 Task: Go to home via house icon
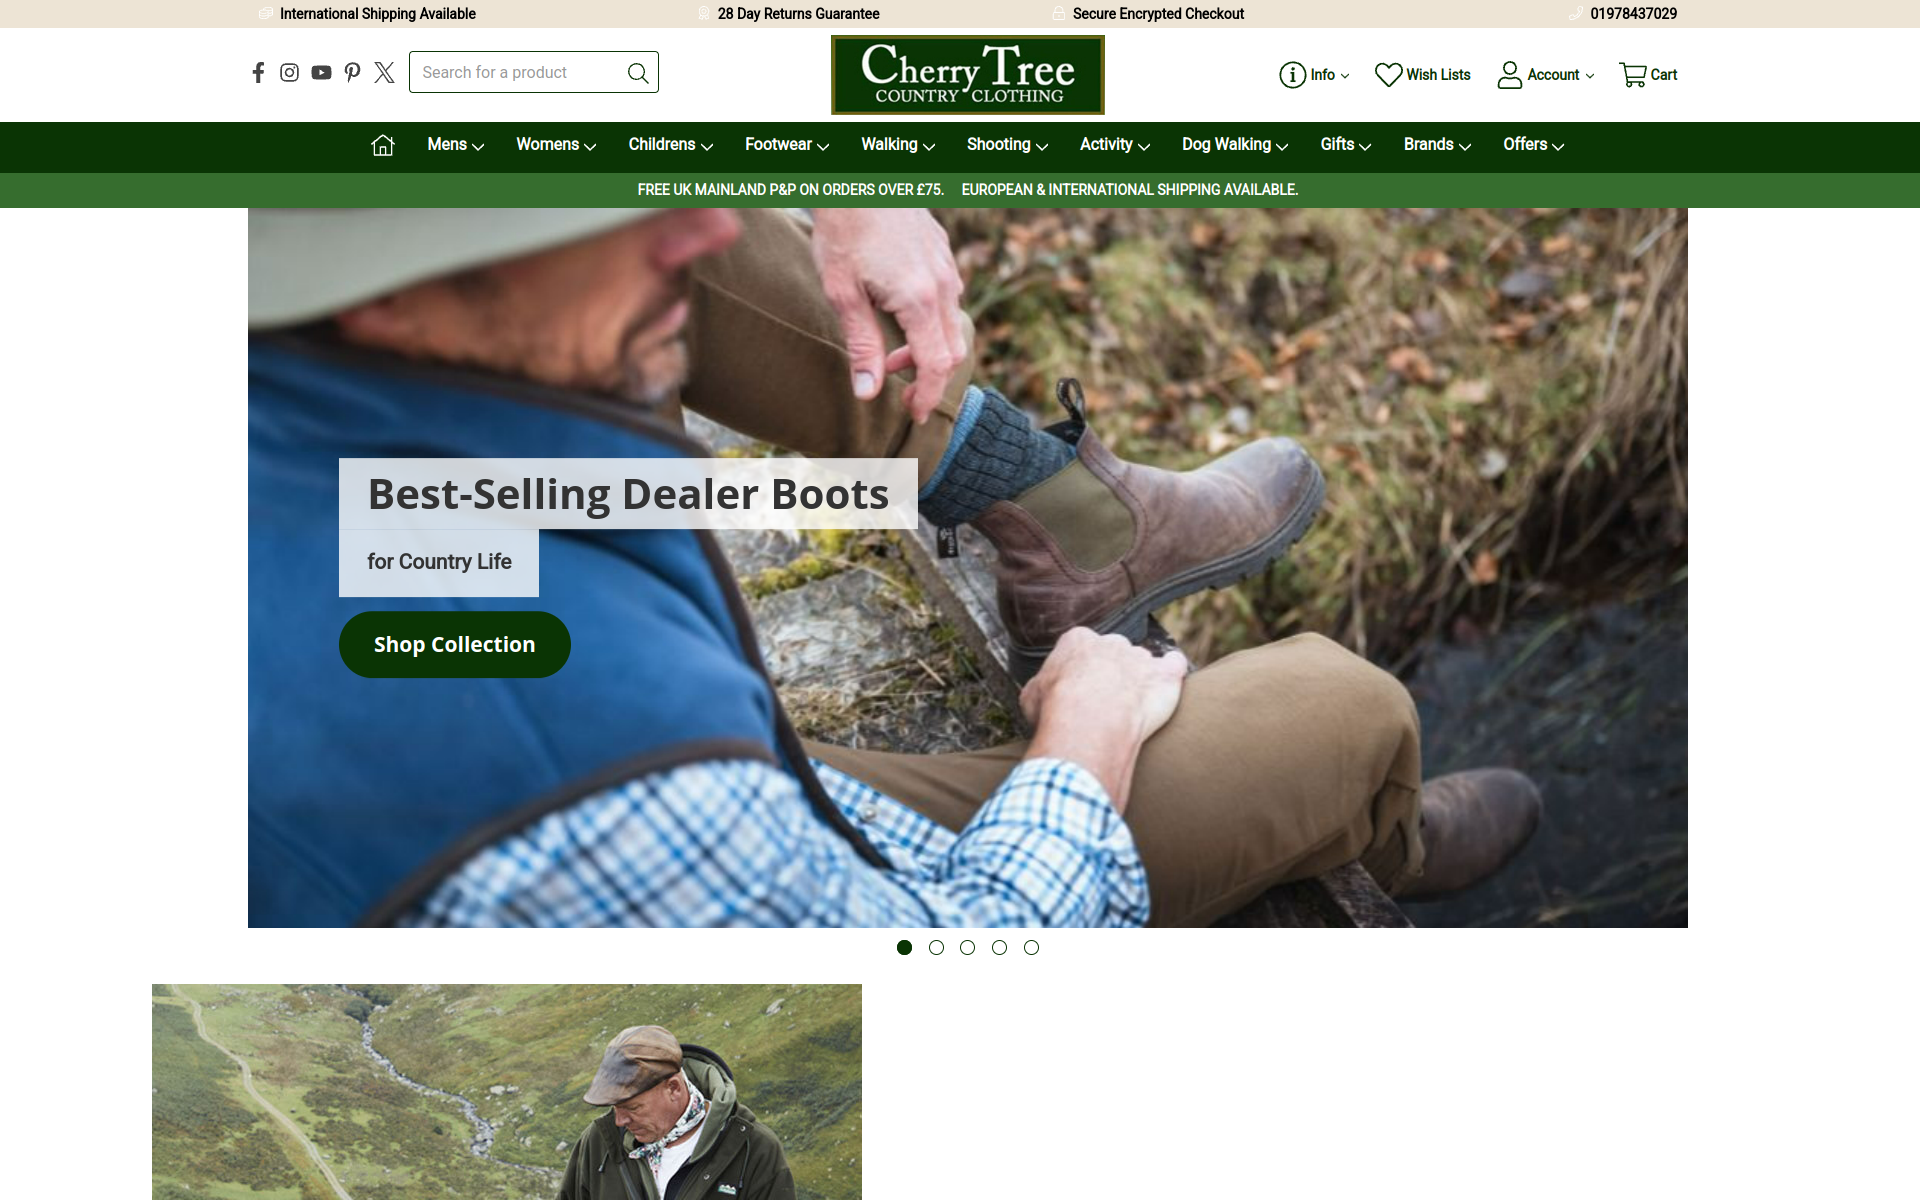(383, 145)
